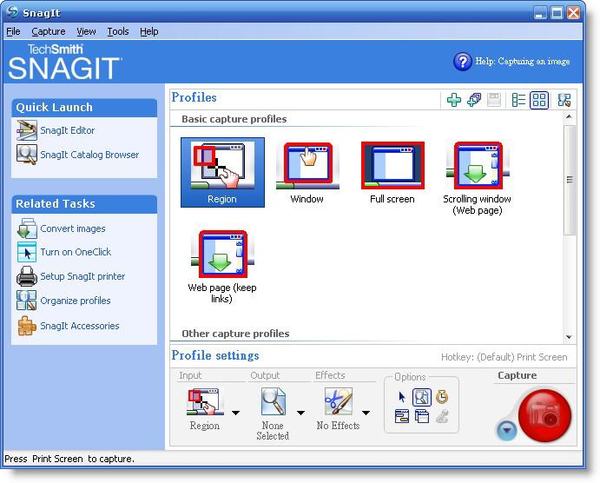
Task: Click the Quick Launch panel header
Action: [84, 108]
